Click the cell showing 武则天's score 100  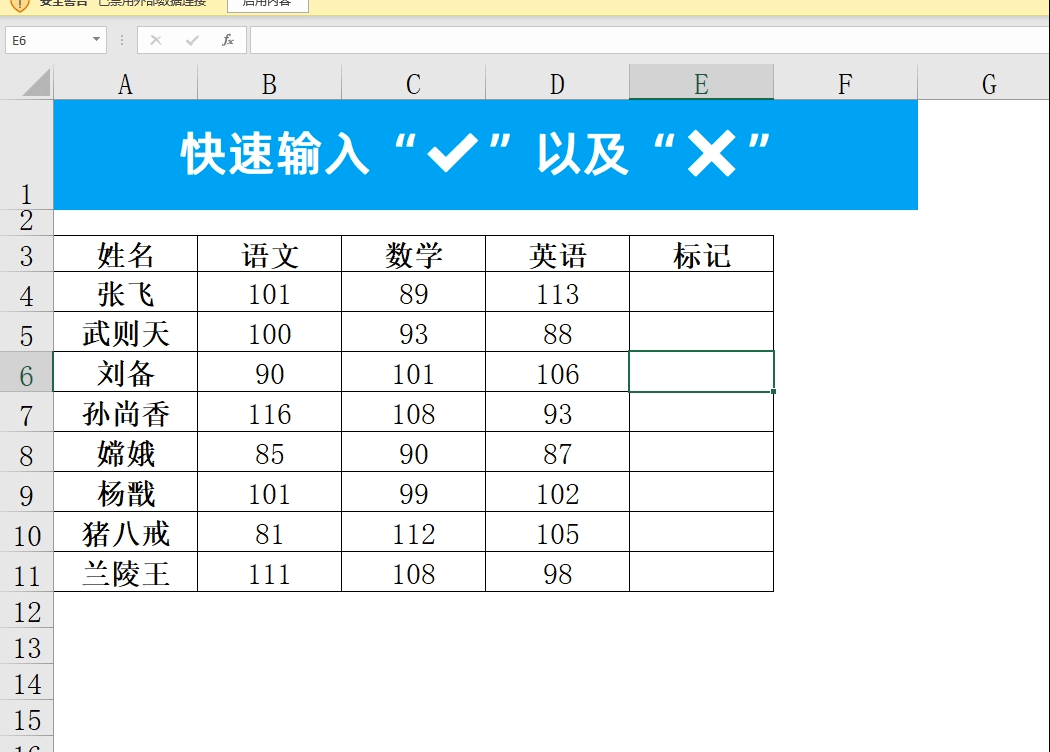point(269,333)
